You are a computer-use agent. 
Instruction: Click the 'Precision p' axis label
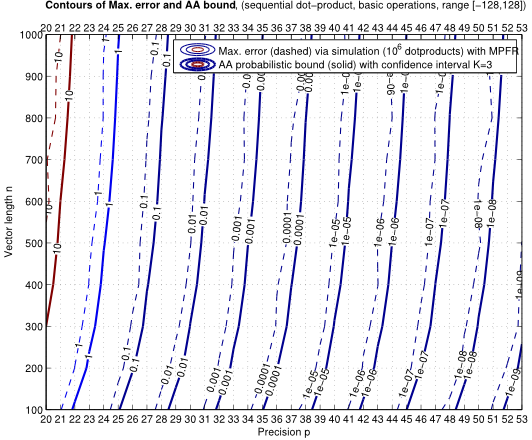[284, 432]
